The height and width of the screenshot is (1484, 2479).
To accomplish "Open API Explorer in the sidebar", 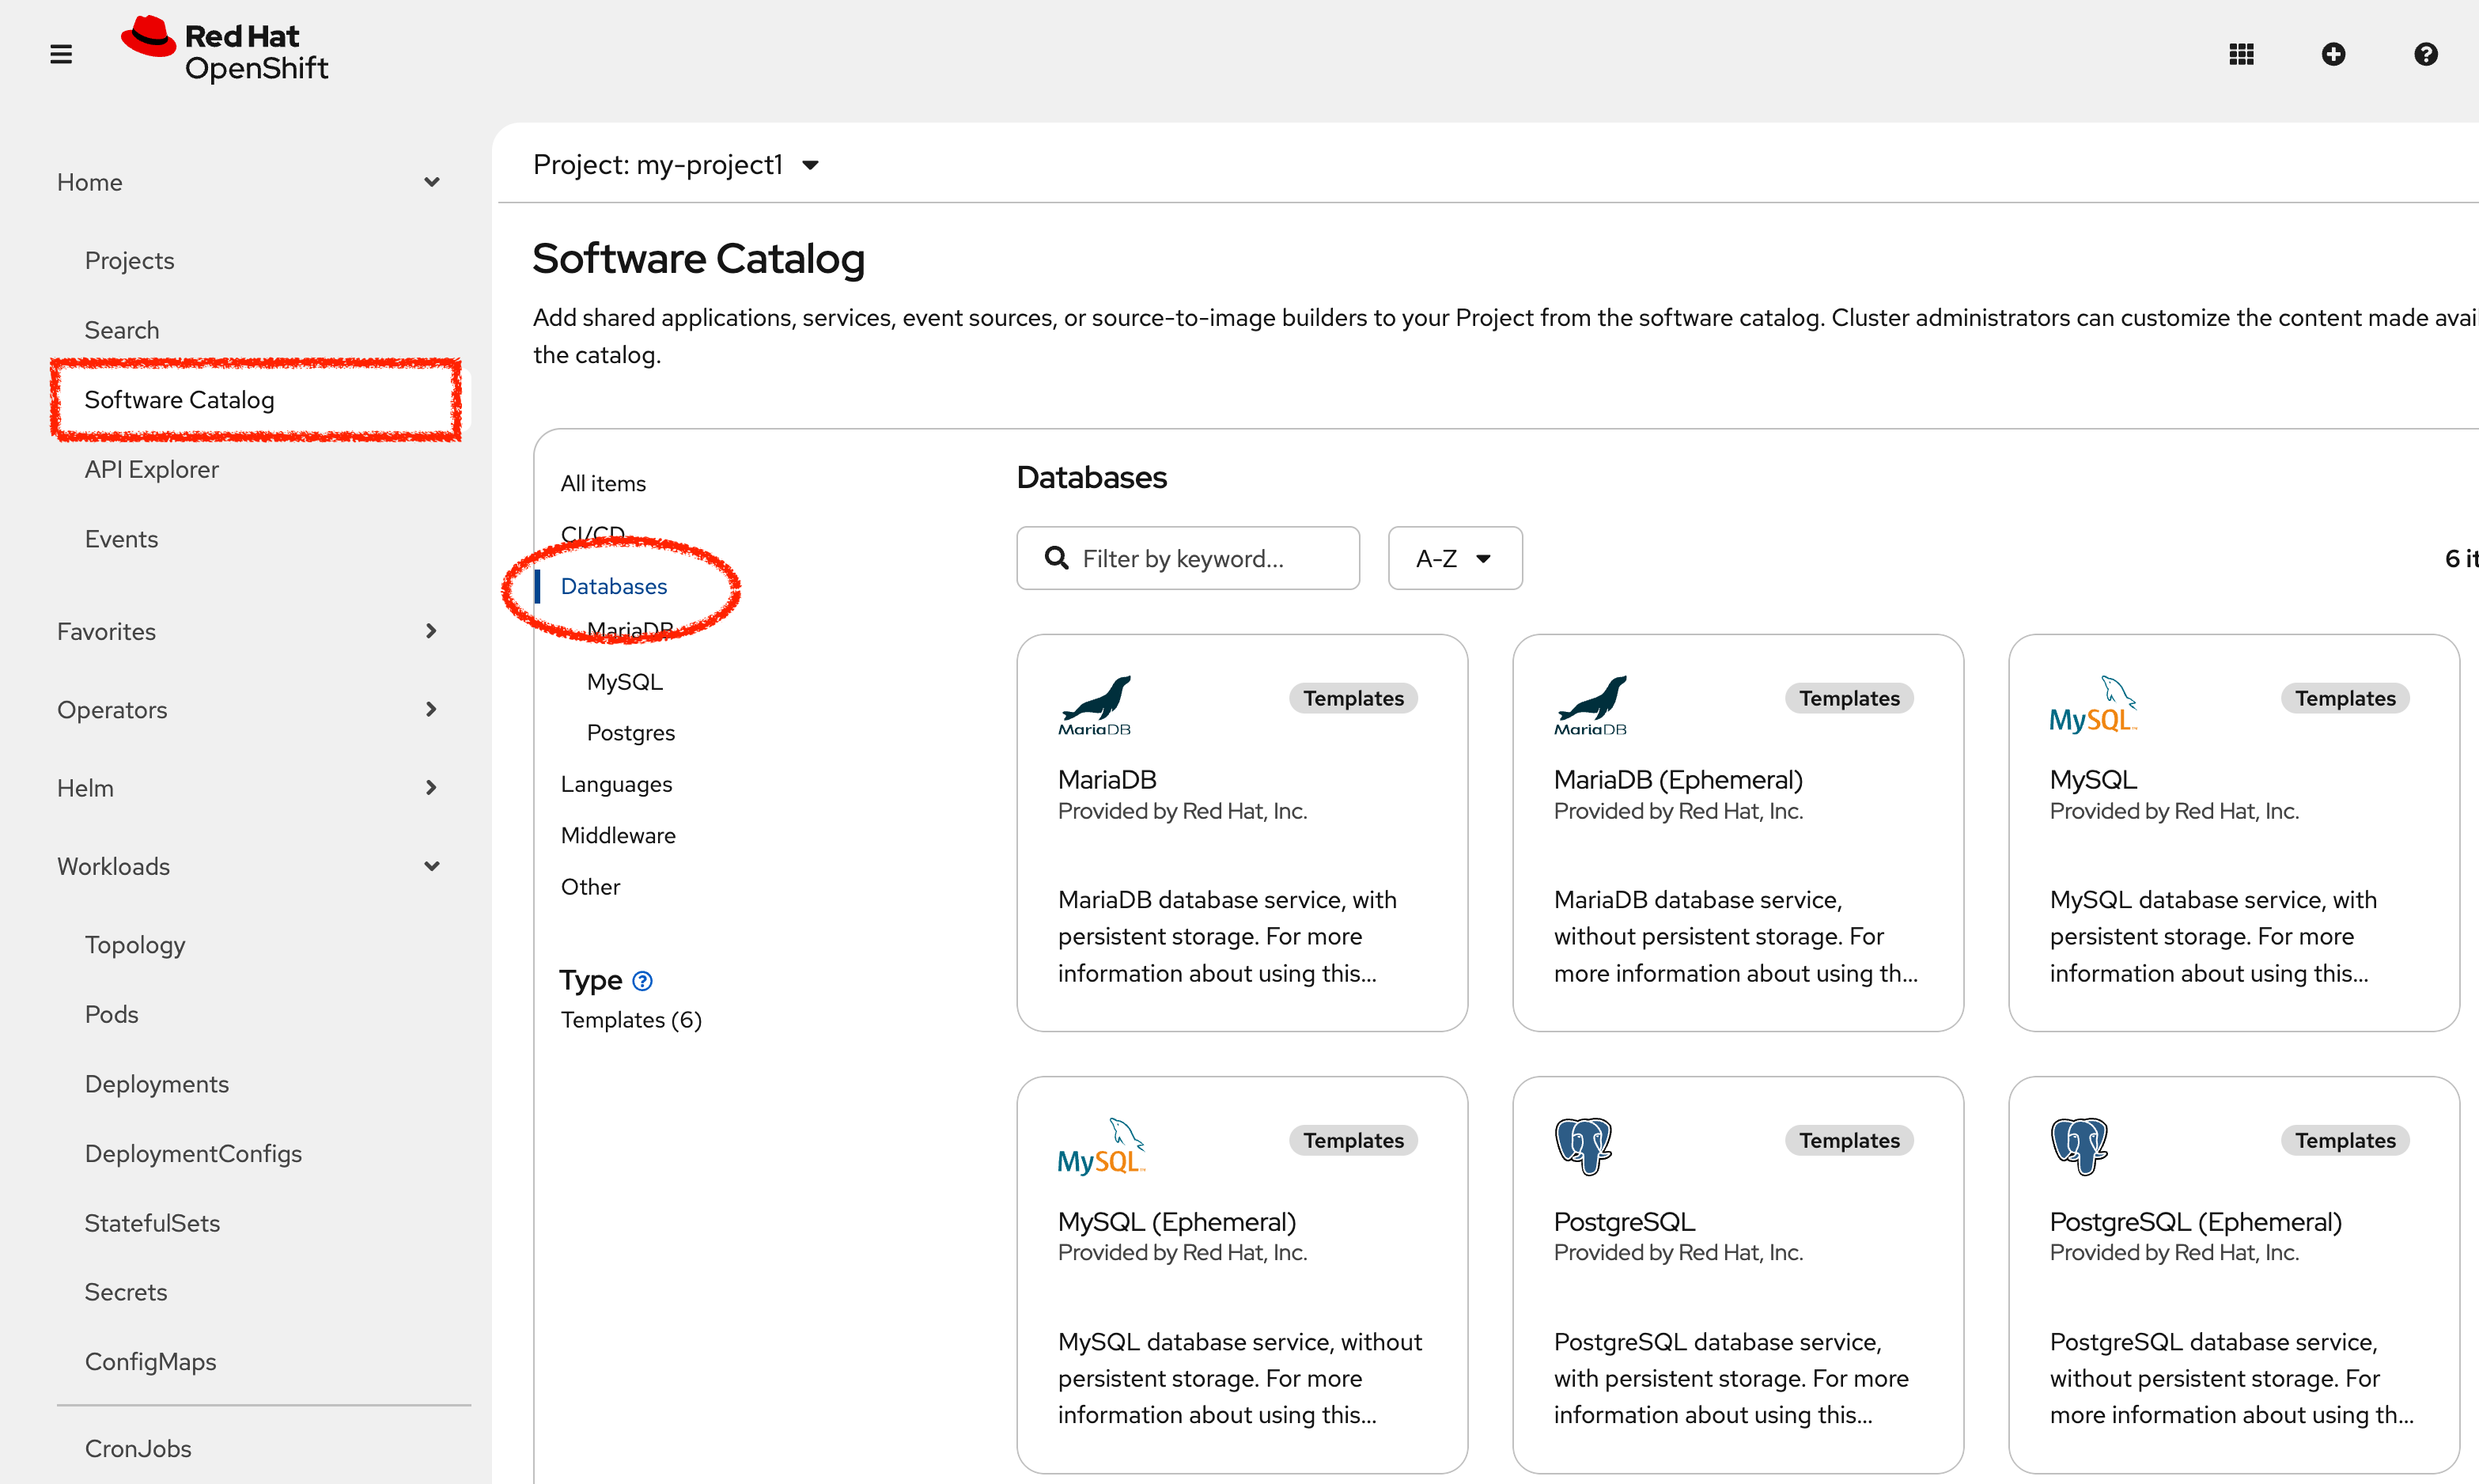I will (x=151, y=469).
